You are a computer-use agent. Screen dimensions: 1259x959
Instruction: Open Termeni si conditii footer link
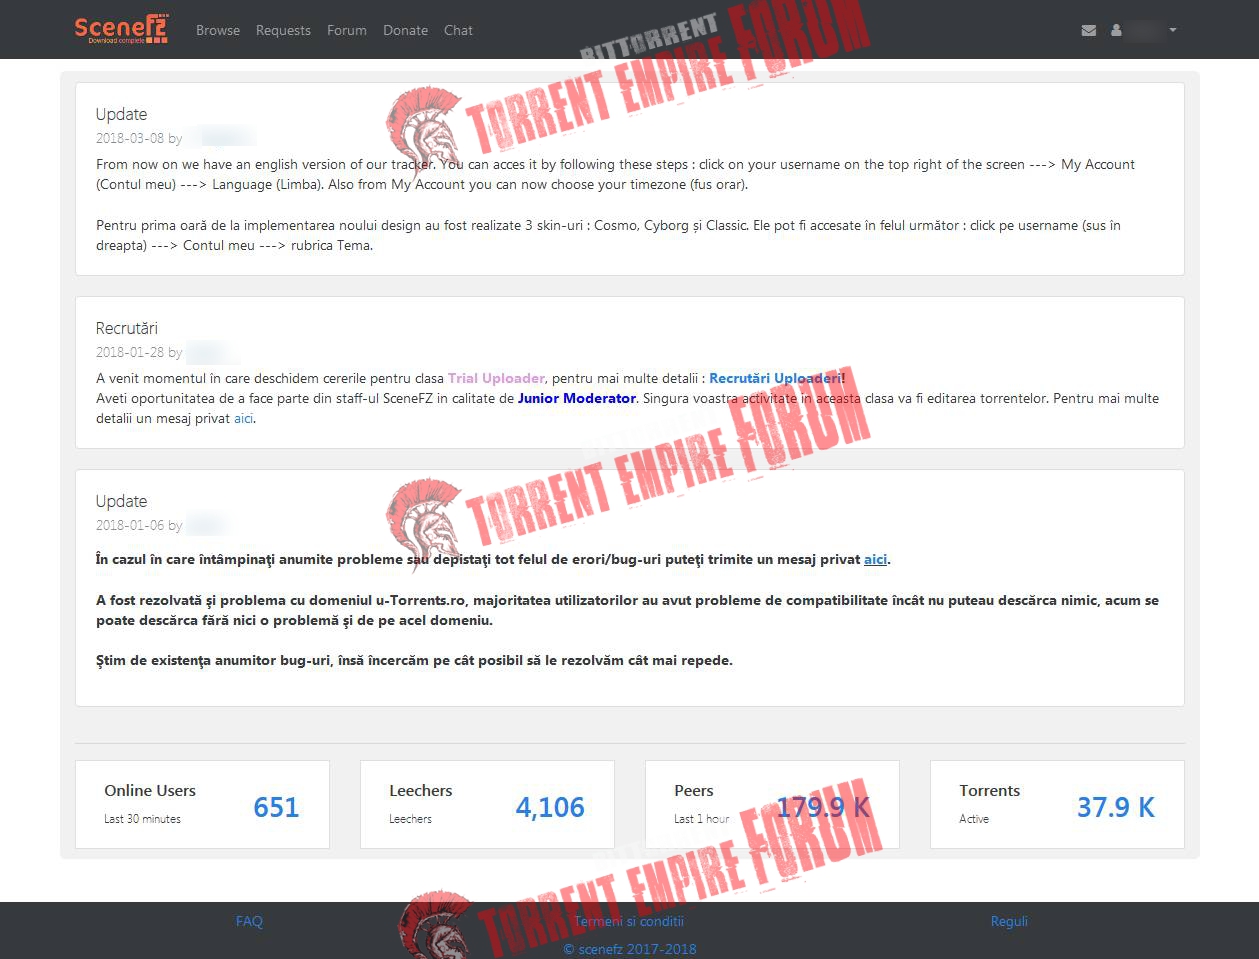point(629,921)
